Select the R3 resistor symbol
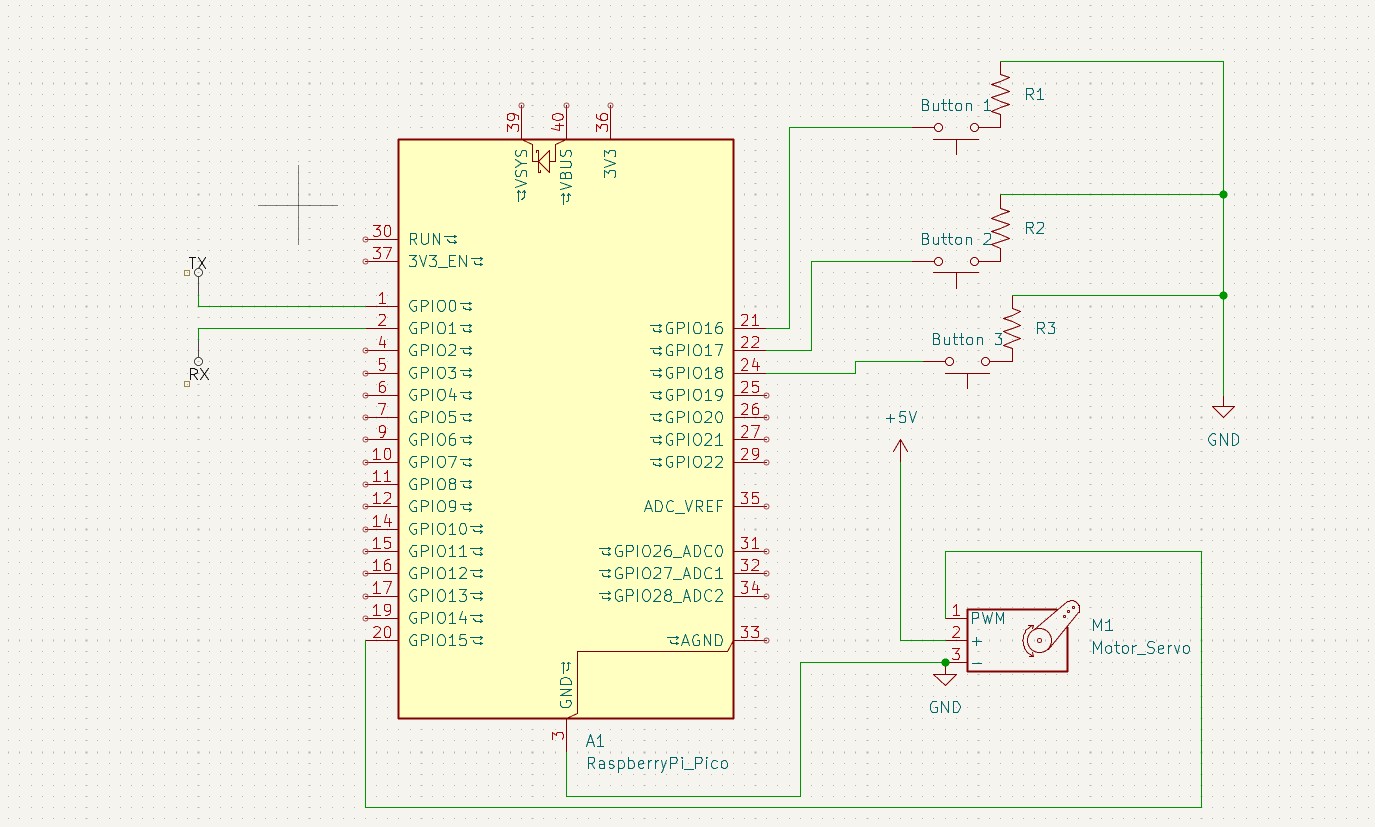 coord(1010,330)
